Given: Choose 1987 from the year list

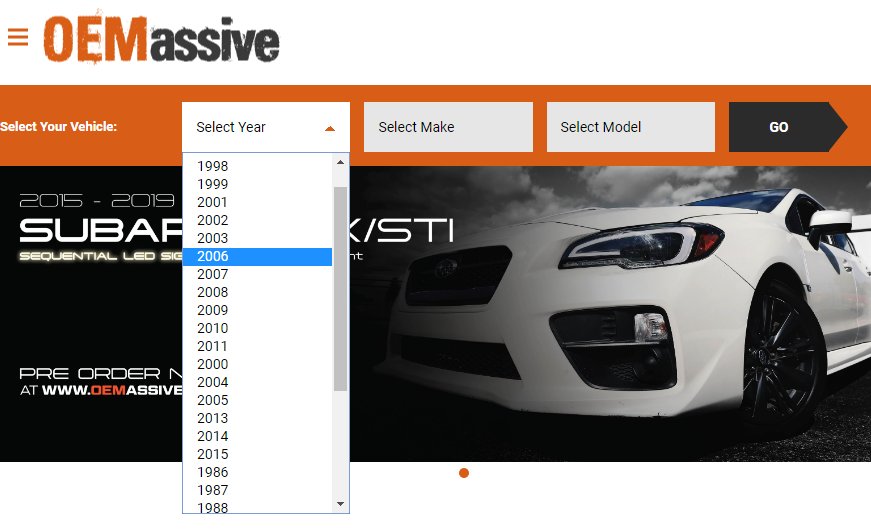Looking at the screenshot, I should coord(258,490).
